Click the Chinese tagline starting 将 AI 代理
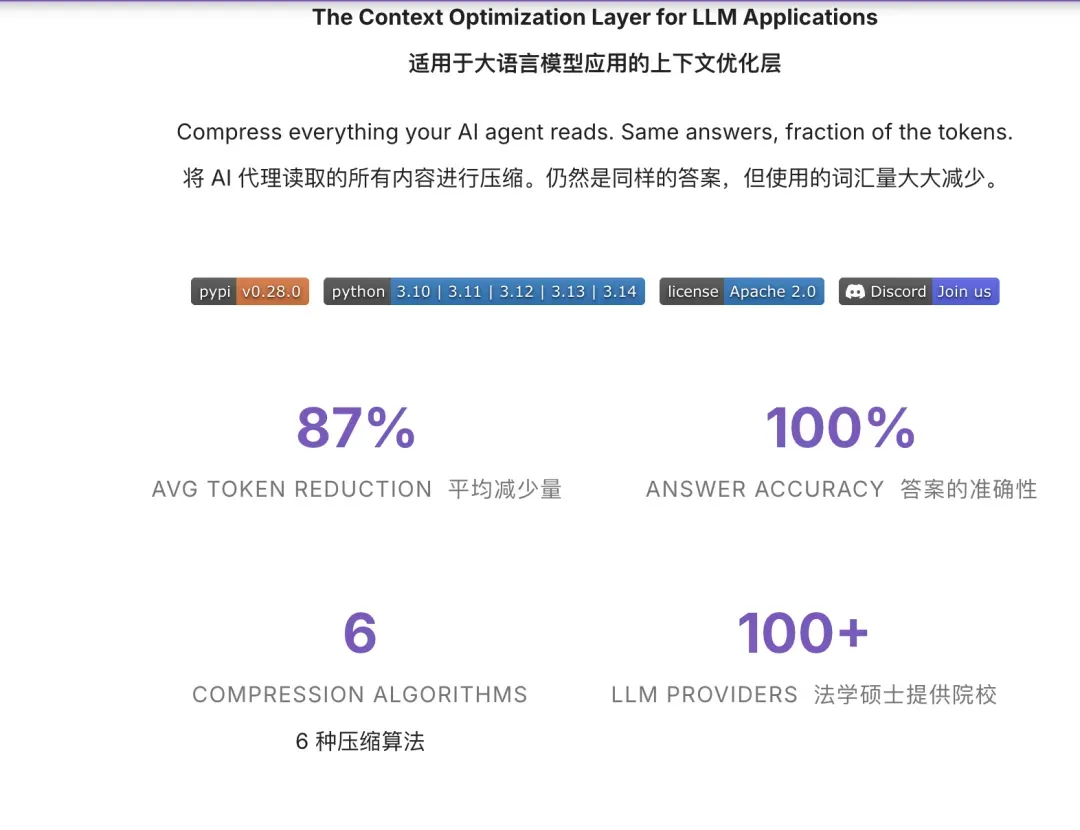This screenshot has width=1080, height=830. (592, 178)
